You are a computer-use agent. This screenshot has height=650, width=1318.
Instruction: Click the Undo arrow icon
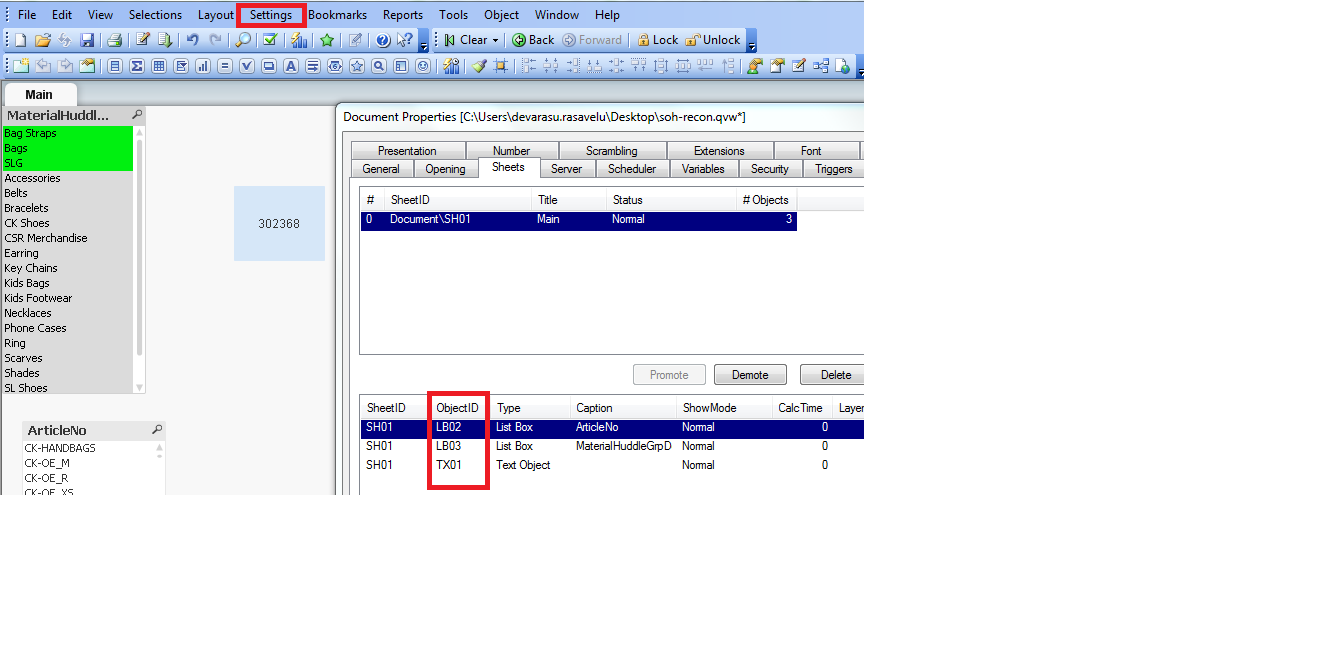[x=192, y=40]
